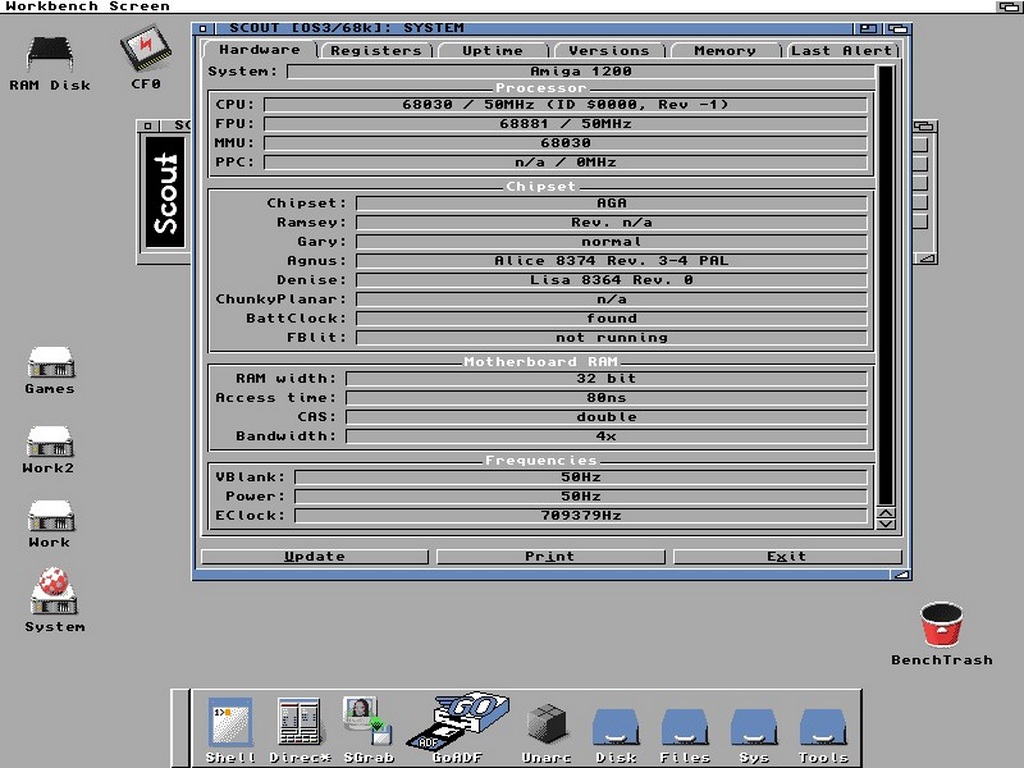This screenshot has width=1024, height=768.
Task: Click the FPU 68881 / 50MHz value
Action: (x=566, y=123)
